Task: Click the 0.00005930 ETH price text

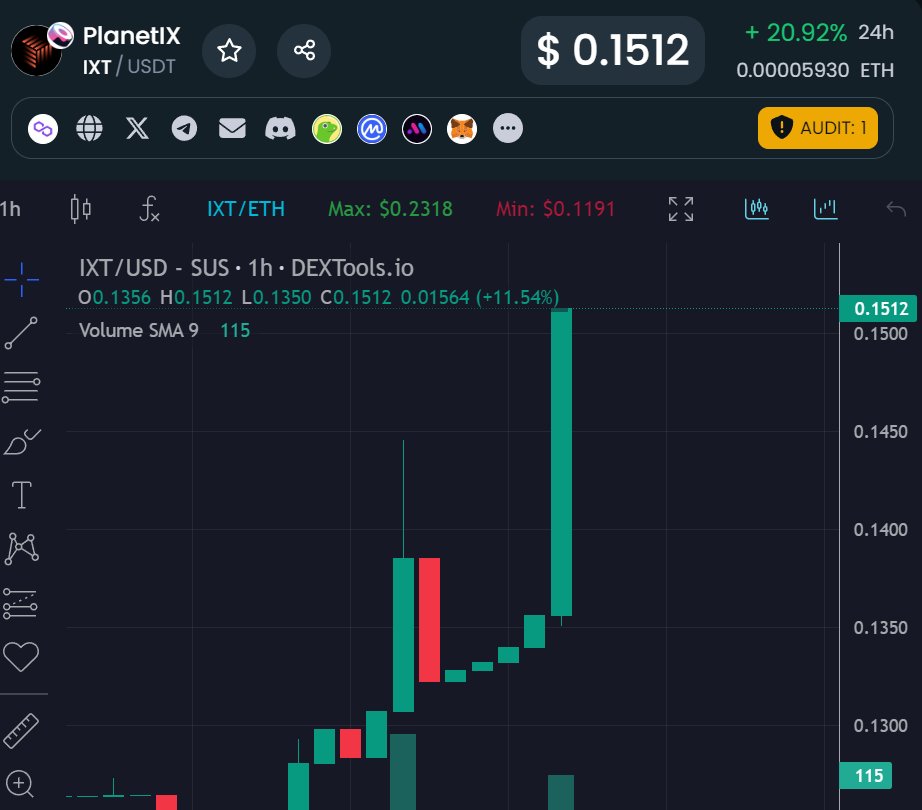Action: point(815,71)
